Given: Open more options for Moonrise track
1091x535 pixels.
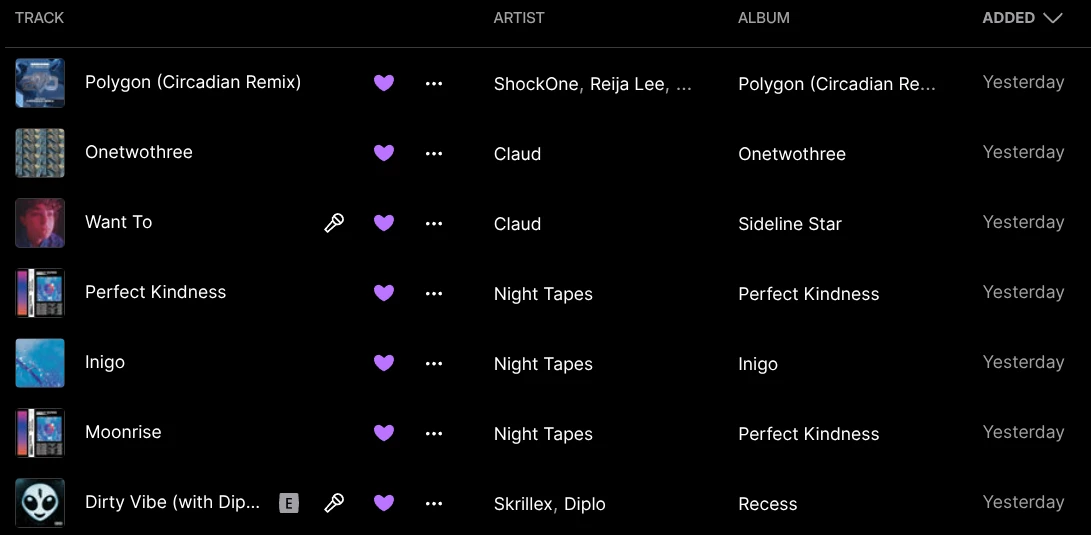Looking at the screenshot, I should pos(434,433).
